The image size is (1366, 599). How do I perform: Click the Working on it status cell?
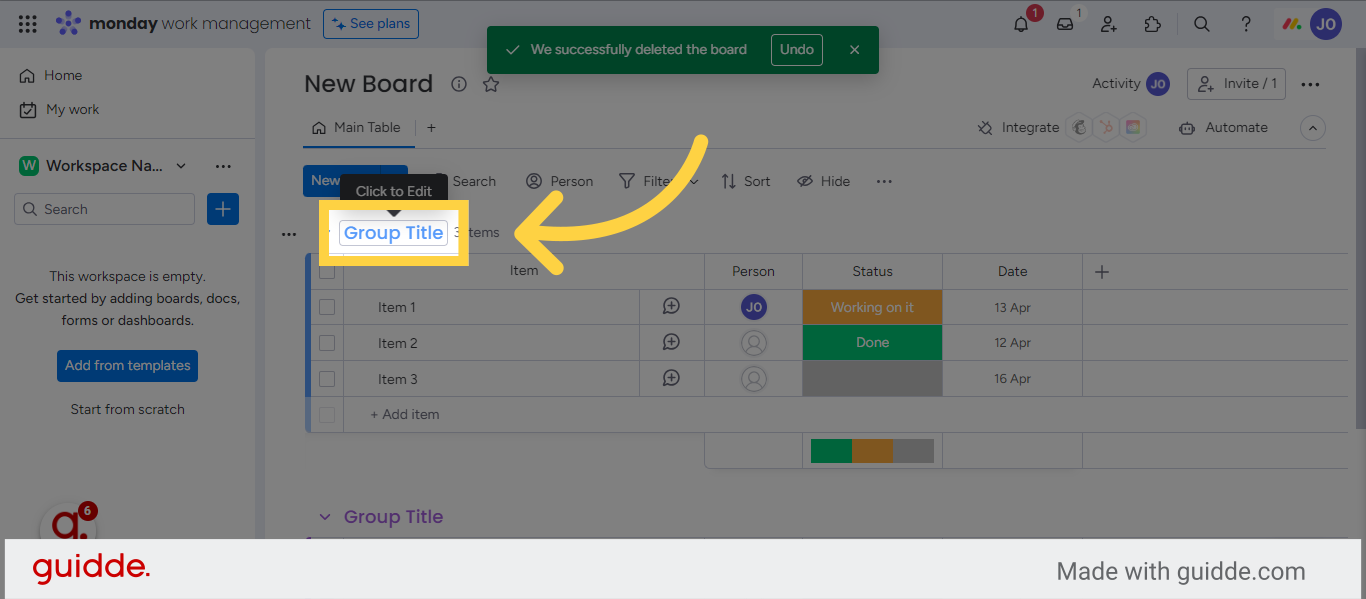click(872, 307)
